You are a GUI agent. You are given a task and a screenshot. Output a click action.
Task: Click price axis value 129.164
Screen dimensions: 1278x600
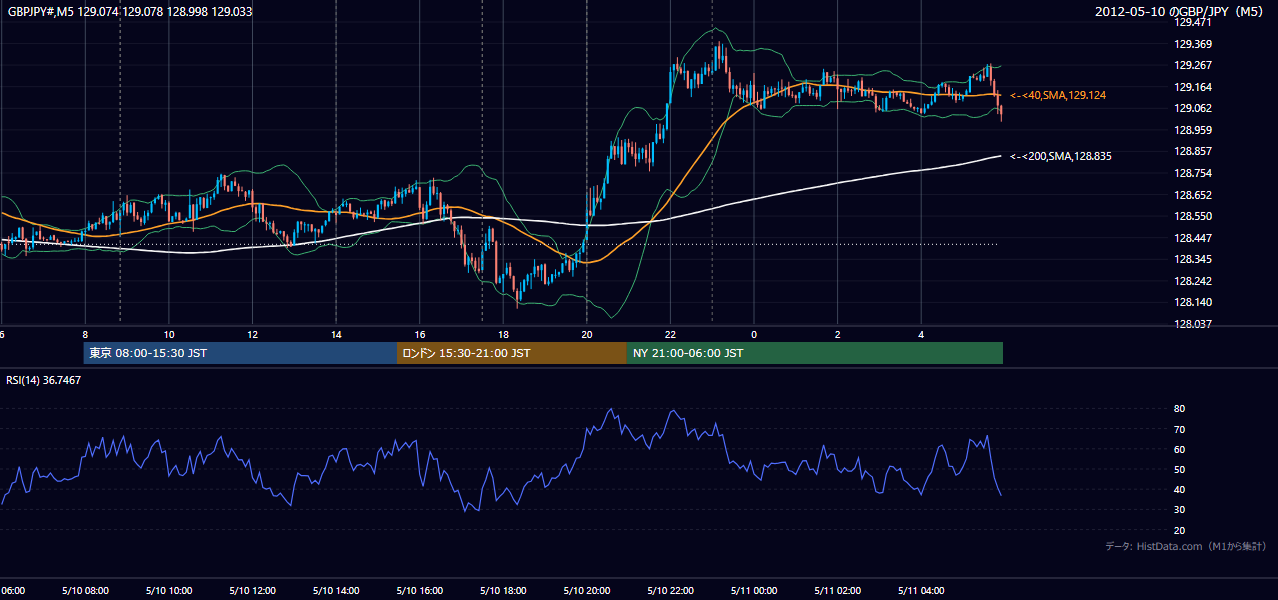click(x=1193, y=87)
